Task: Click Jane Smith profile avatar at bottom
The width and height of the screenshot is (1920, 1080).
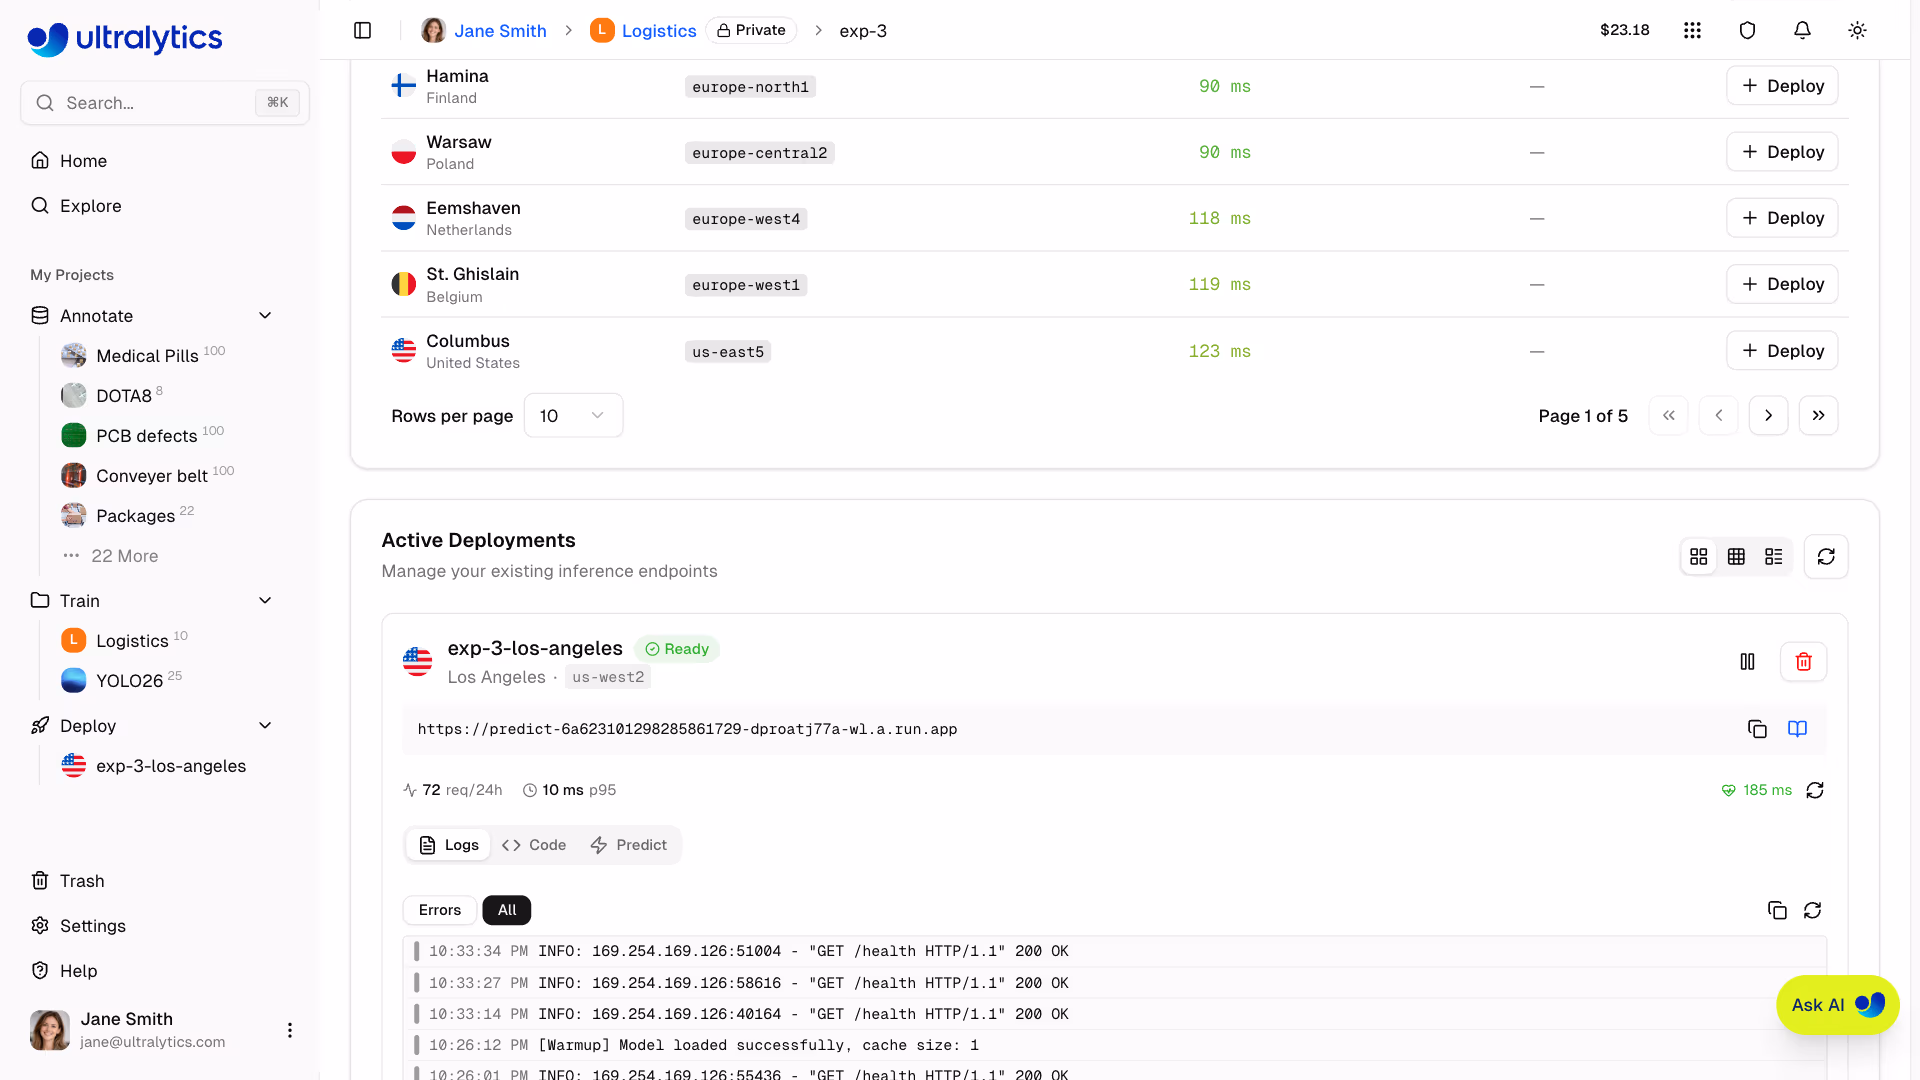Action: [x=50, y=1030]
